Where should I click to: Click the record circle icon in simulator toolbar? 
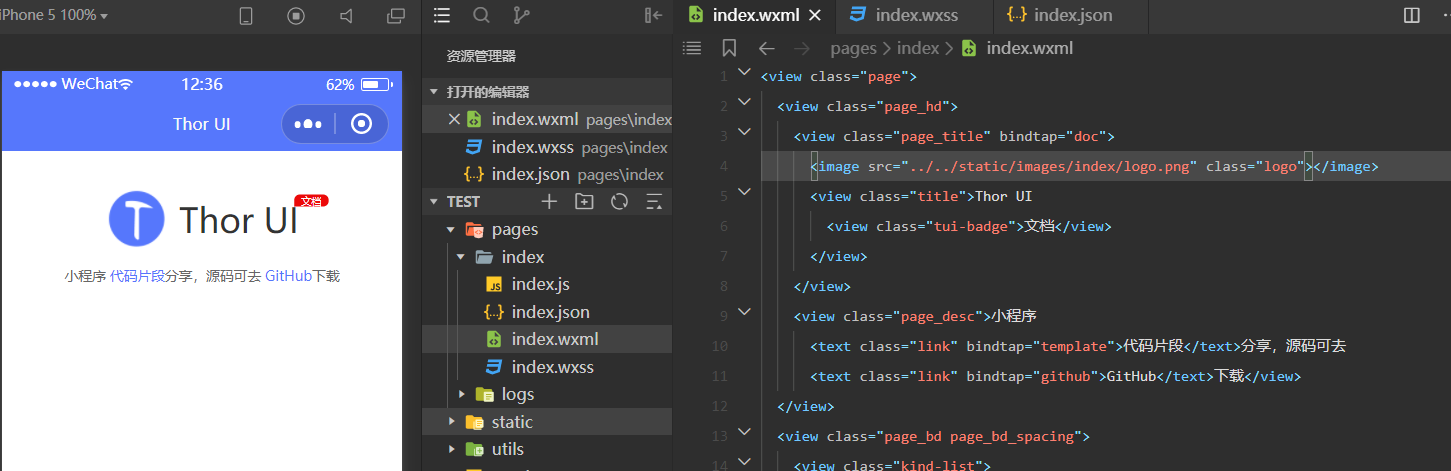tap(296, 16)
